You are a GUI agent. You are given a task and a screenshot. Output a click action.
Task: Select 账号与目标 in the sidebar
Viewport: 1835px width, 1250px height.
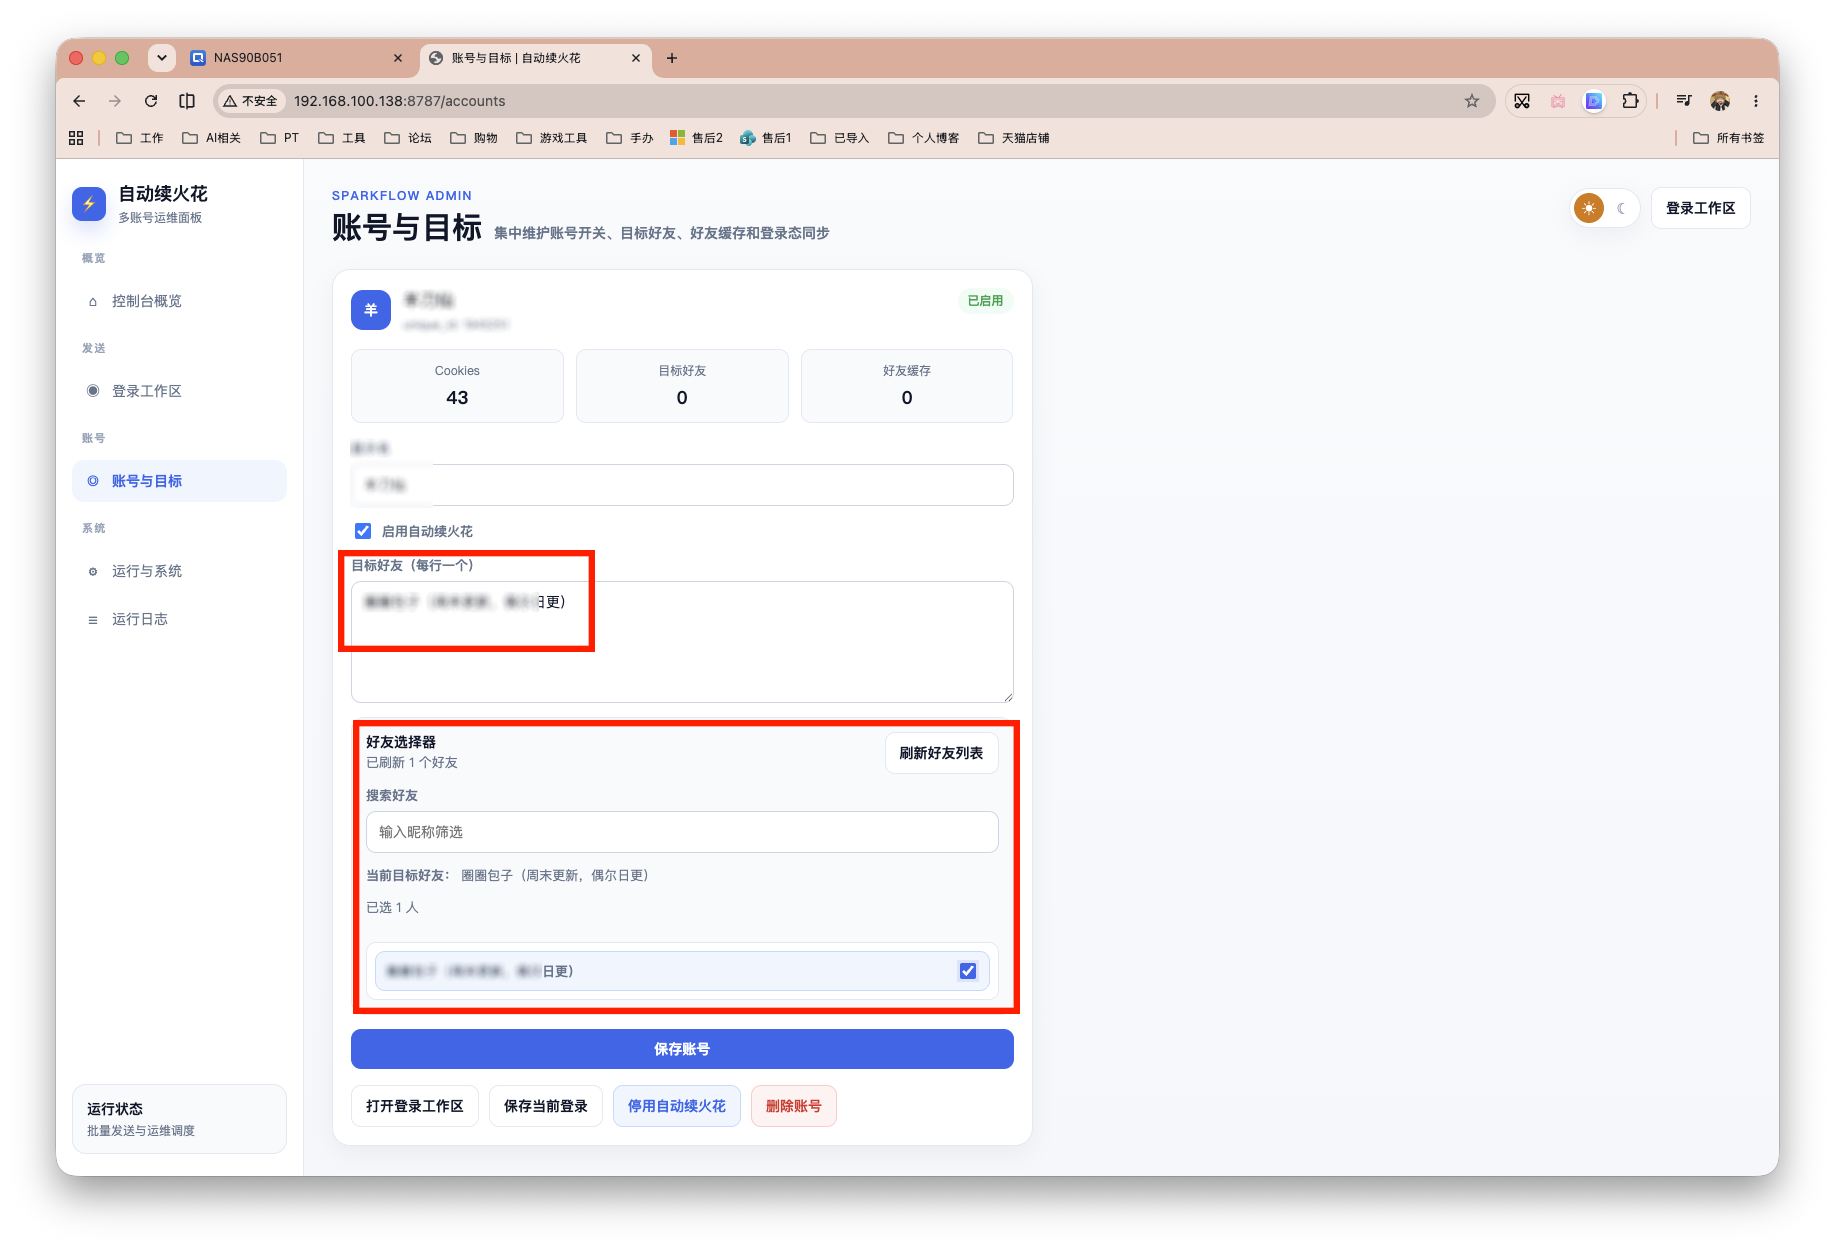pyautogui.click(x=179, y=481)
